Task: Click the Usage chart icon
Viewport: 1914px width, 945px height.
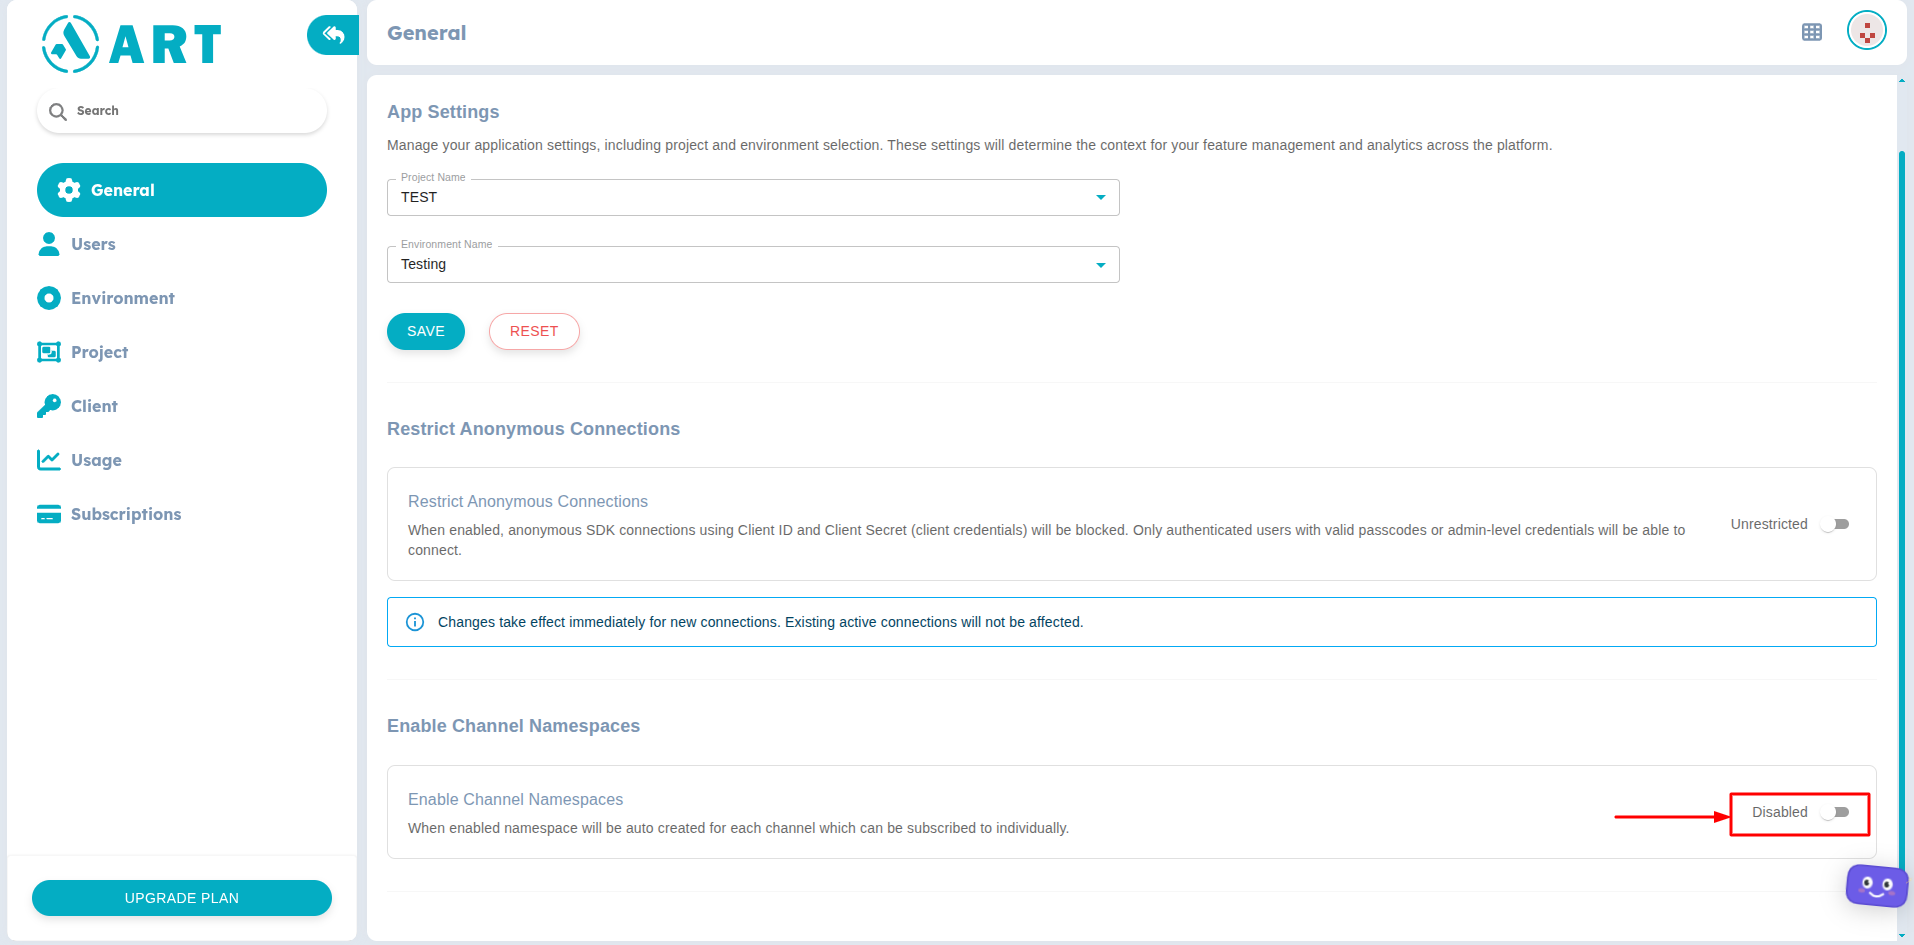Action: [49, 460]
